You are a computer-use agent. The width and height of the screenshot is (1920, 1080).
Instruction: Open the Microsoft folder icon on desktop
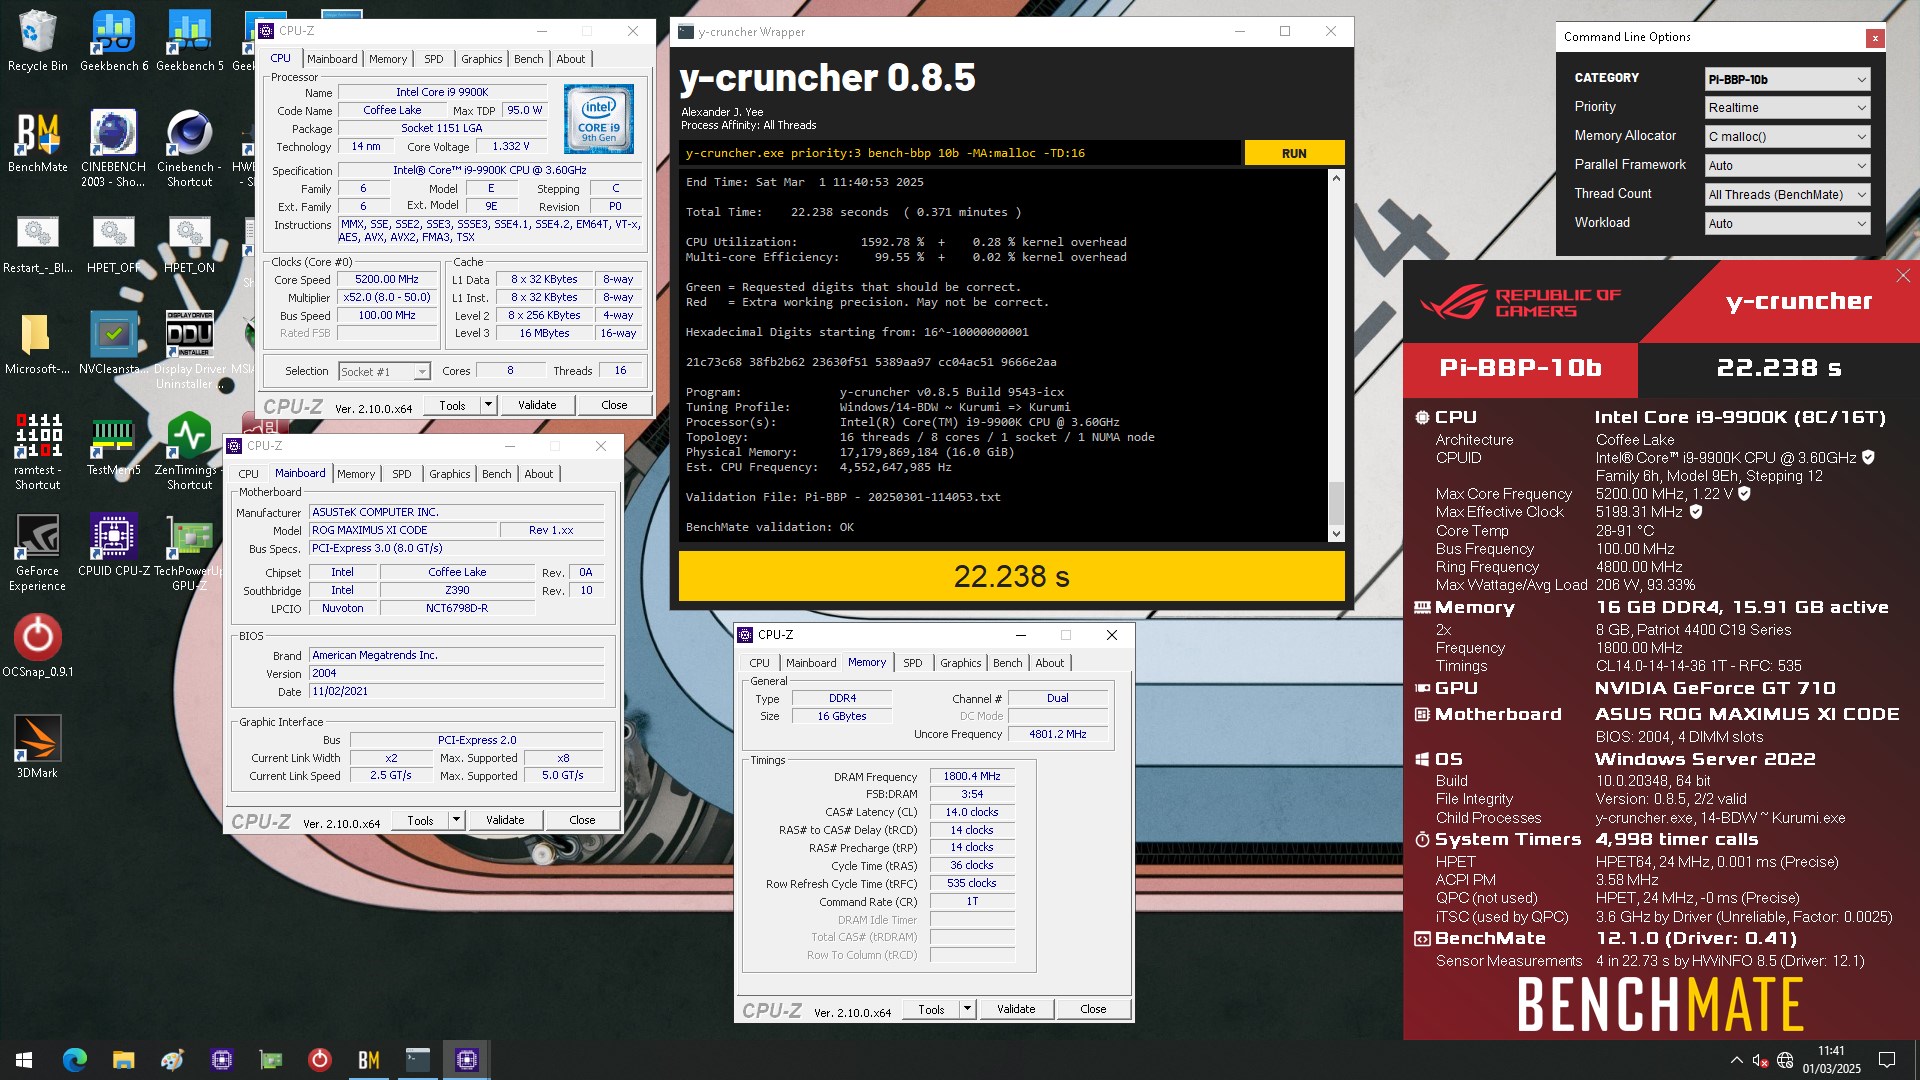[37, 343]
